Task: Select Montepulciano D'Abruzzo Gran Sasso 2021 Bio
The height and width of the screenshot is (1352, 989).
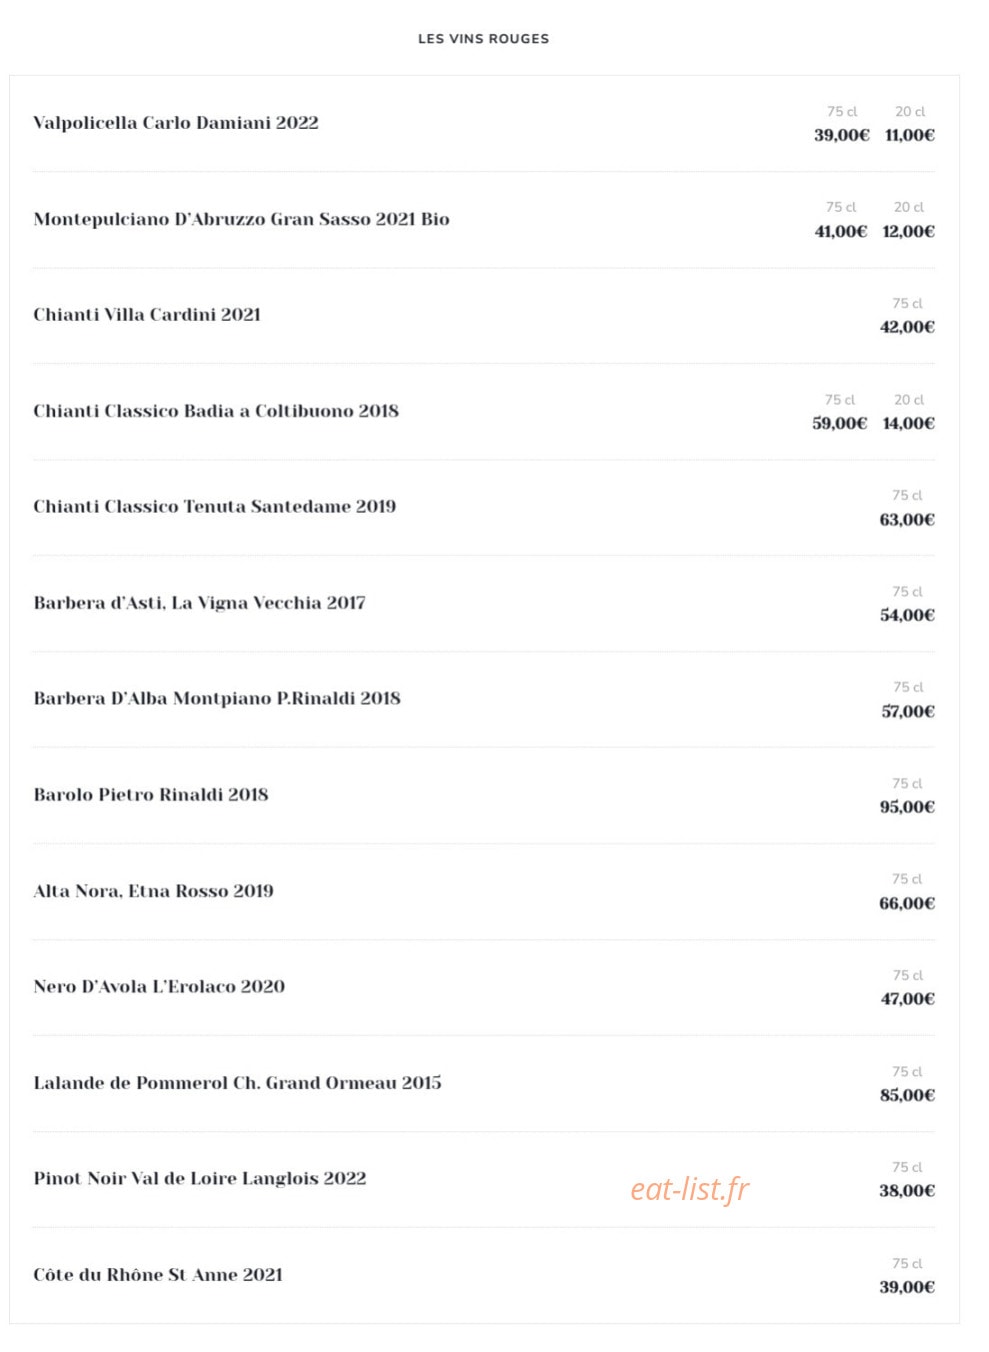Action: 241,219
